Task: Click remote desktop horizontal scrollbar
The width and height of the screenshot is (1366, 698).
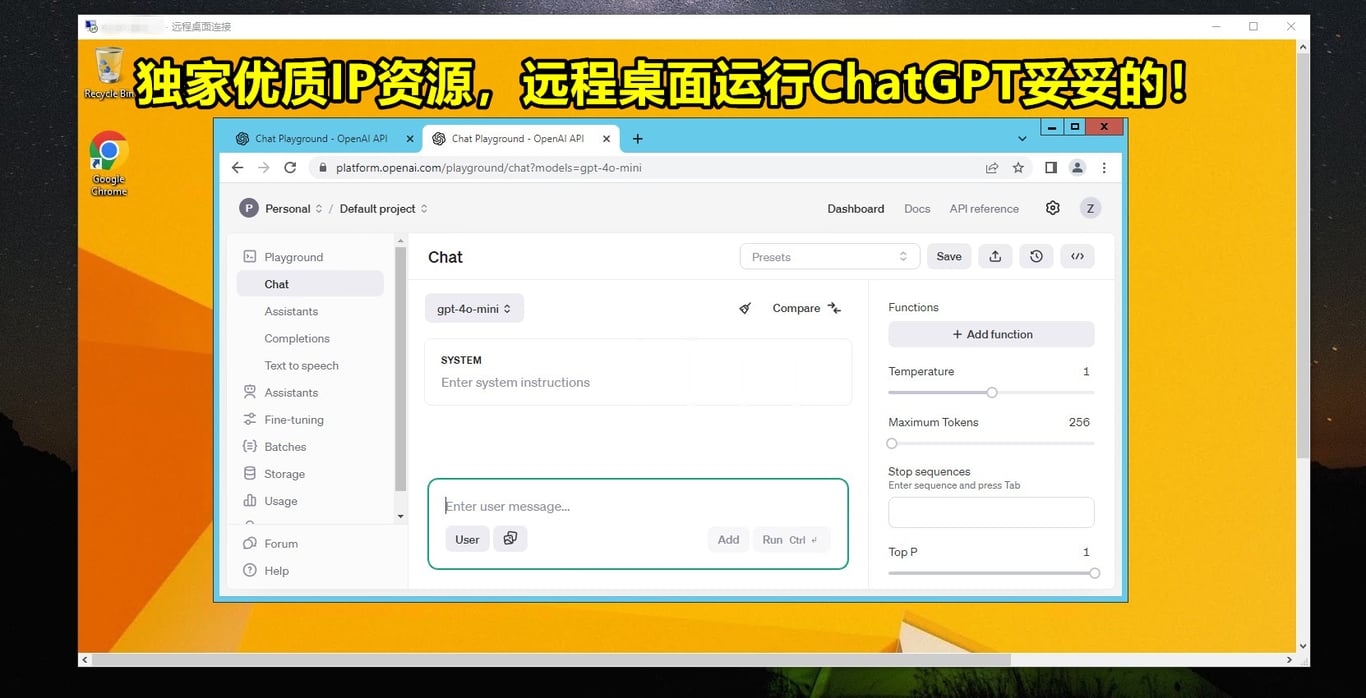Action: coord(552,660)
